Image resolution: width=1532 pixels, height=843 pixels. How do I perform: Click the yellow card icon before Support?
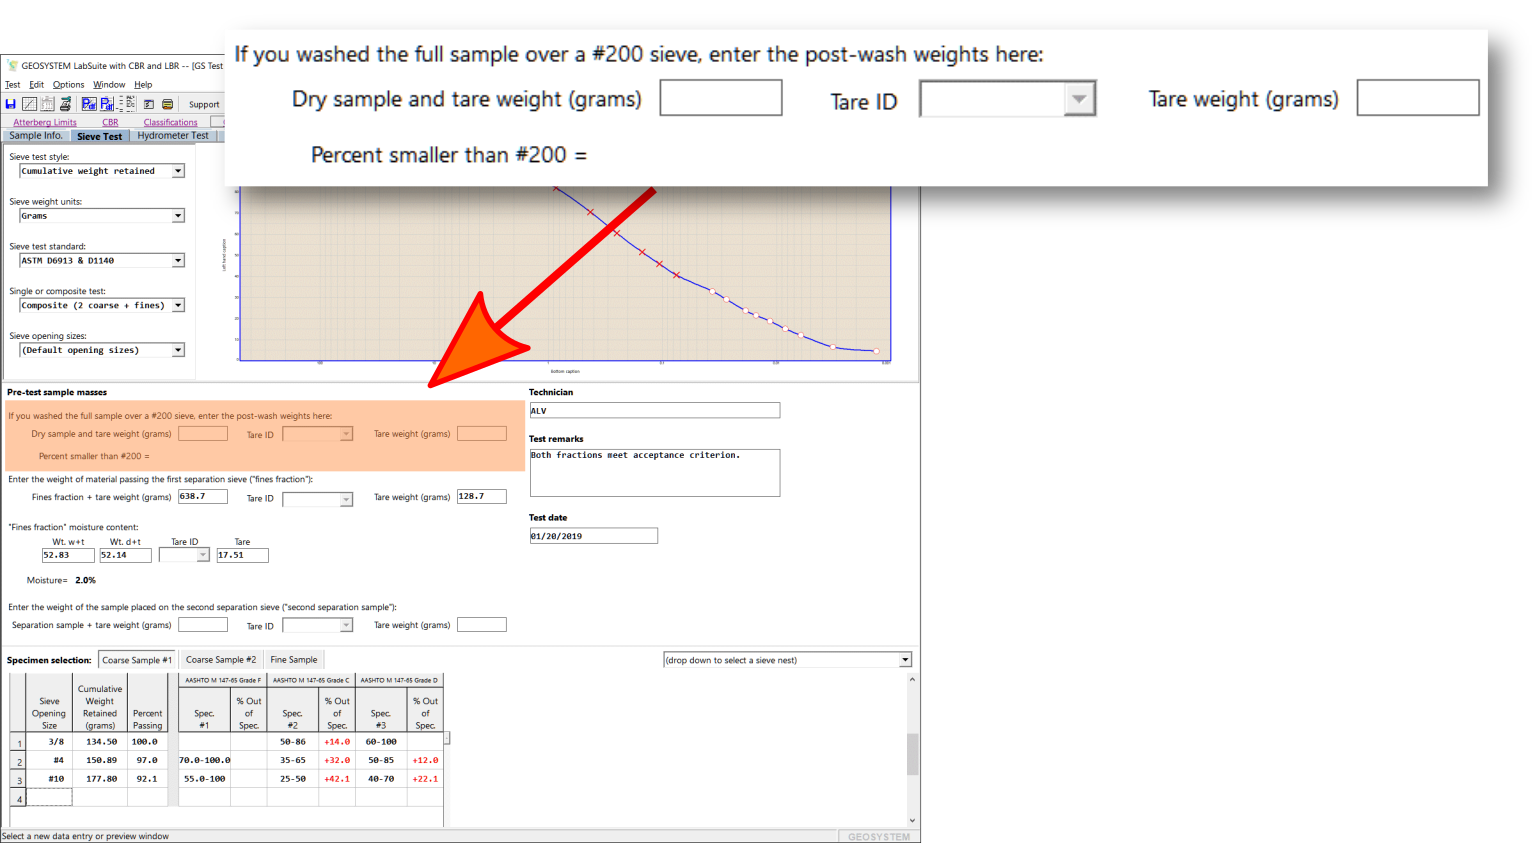pos(167,104)
